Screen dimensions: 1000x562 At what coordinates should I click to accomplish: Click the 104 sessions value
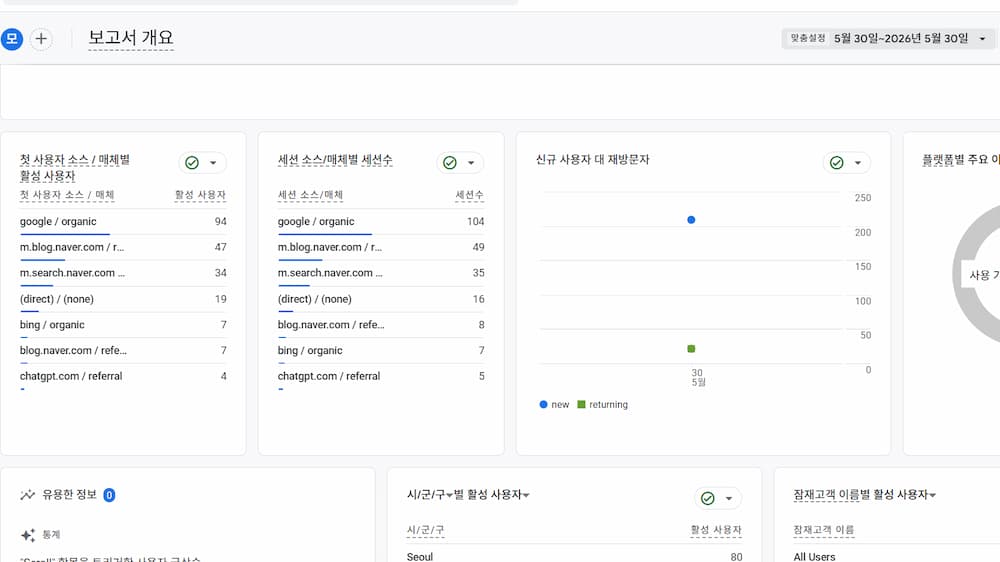pos(476,221)
